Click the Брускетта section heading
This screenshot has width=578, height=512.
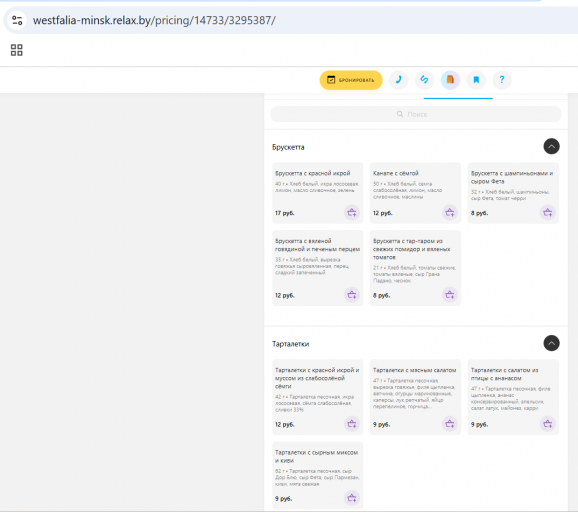tap(288, 147)
